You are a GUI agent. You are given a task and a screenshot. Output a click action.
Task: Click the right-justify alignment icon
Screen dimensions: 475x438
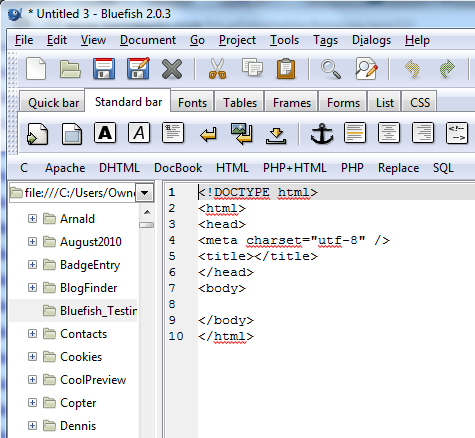coord(423,133)
